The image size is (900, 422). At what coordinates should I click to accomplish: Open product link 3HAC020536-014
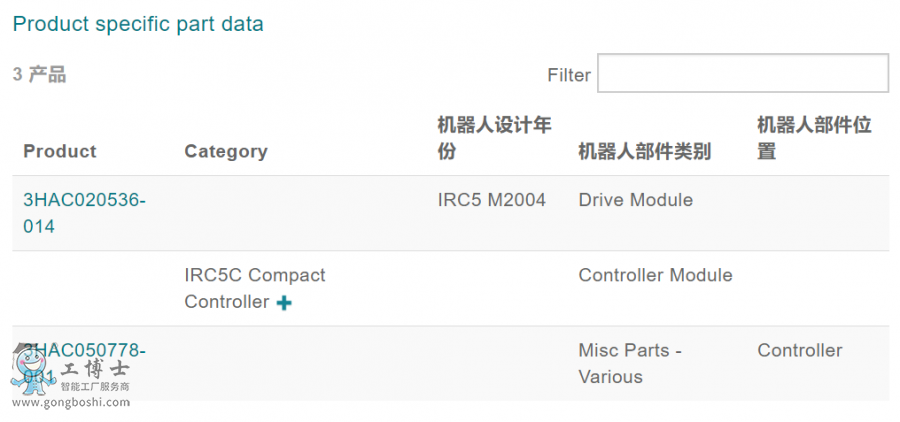coord(84,213)
